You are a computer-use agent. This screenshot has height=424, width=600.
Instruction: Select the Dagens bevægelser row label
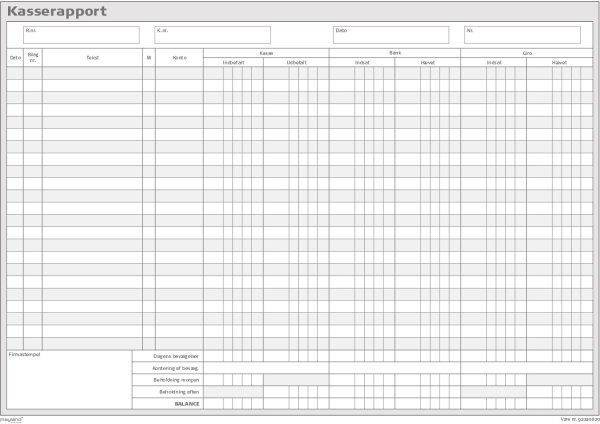(x=176, y=356)
